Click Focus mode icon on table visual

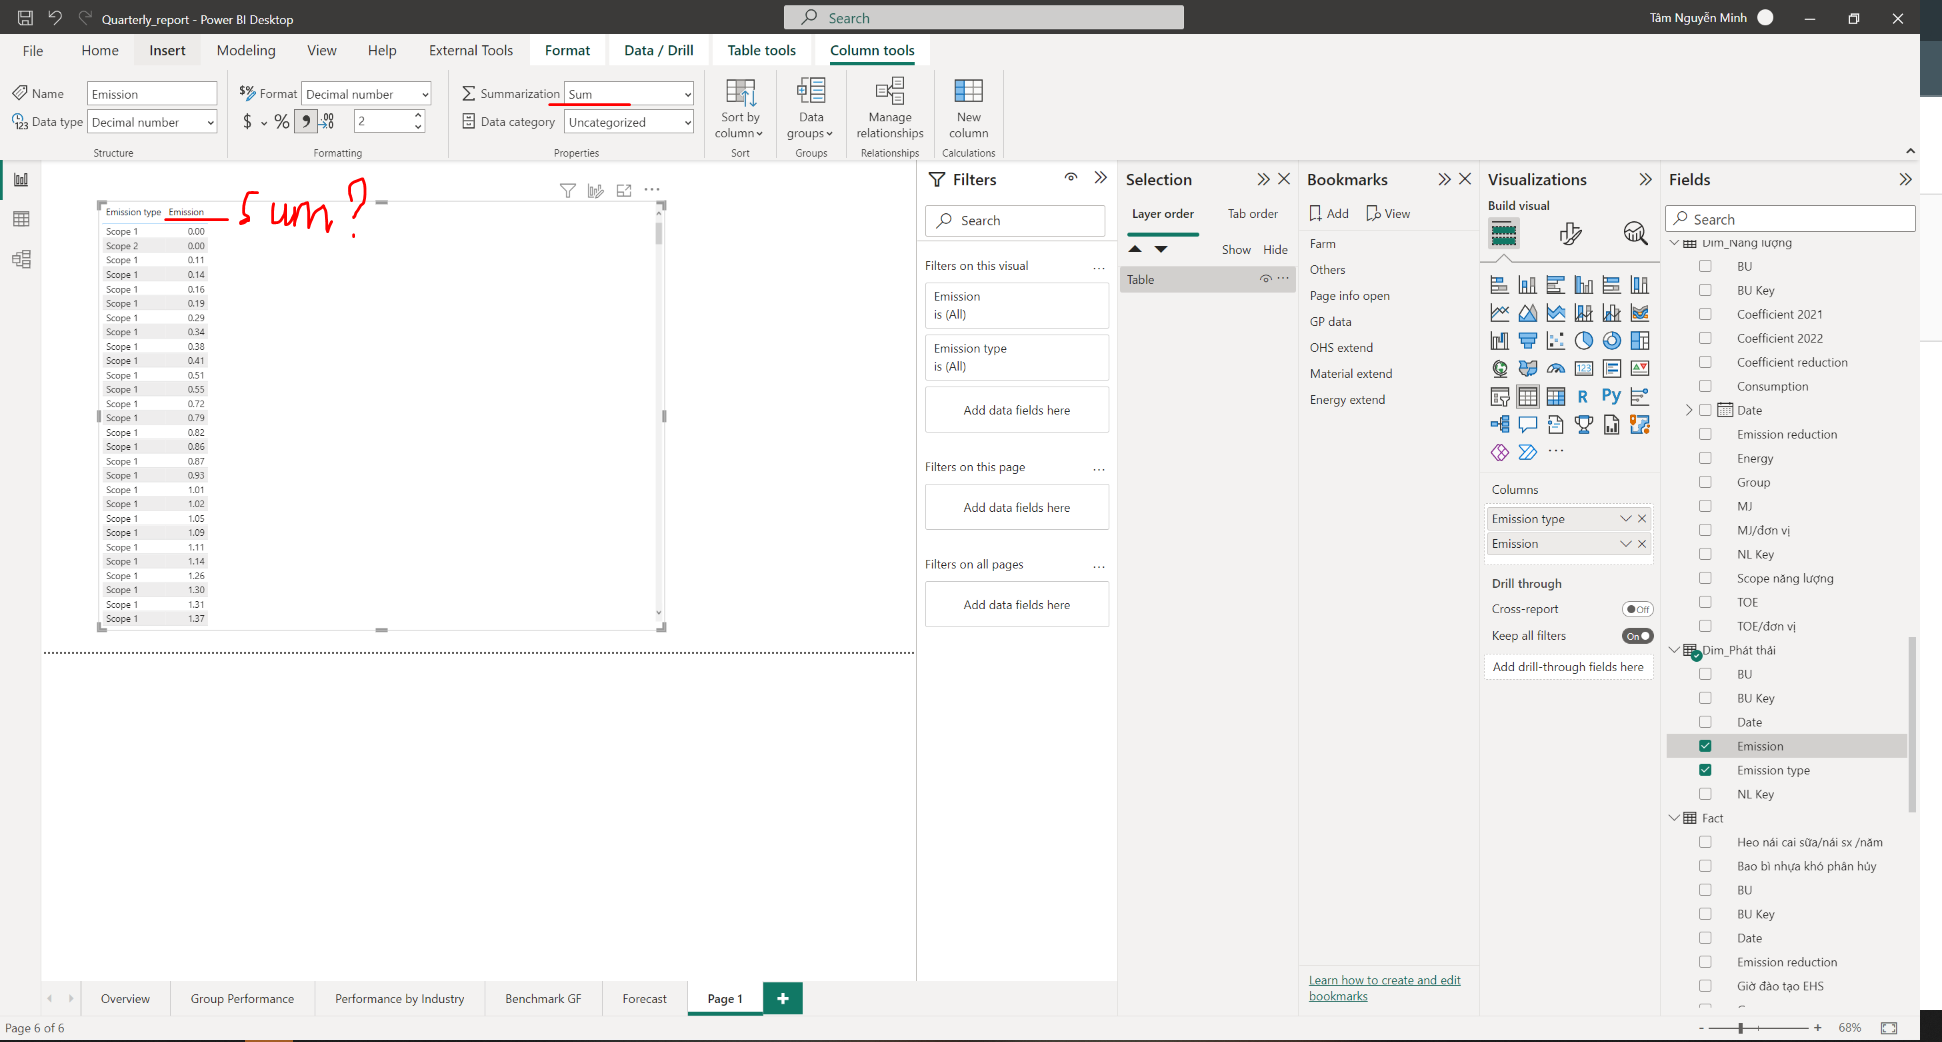pyautogui.click(x=624, y=190)
